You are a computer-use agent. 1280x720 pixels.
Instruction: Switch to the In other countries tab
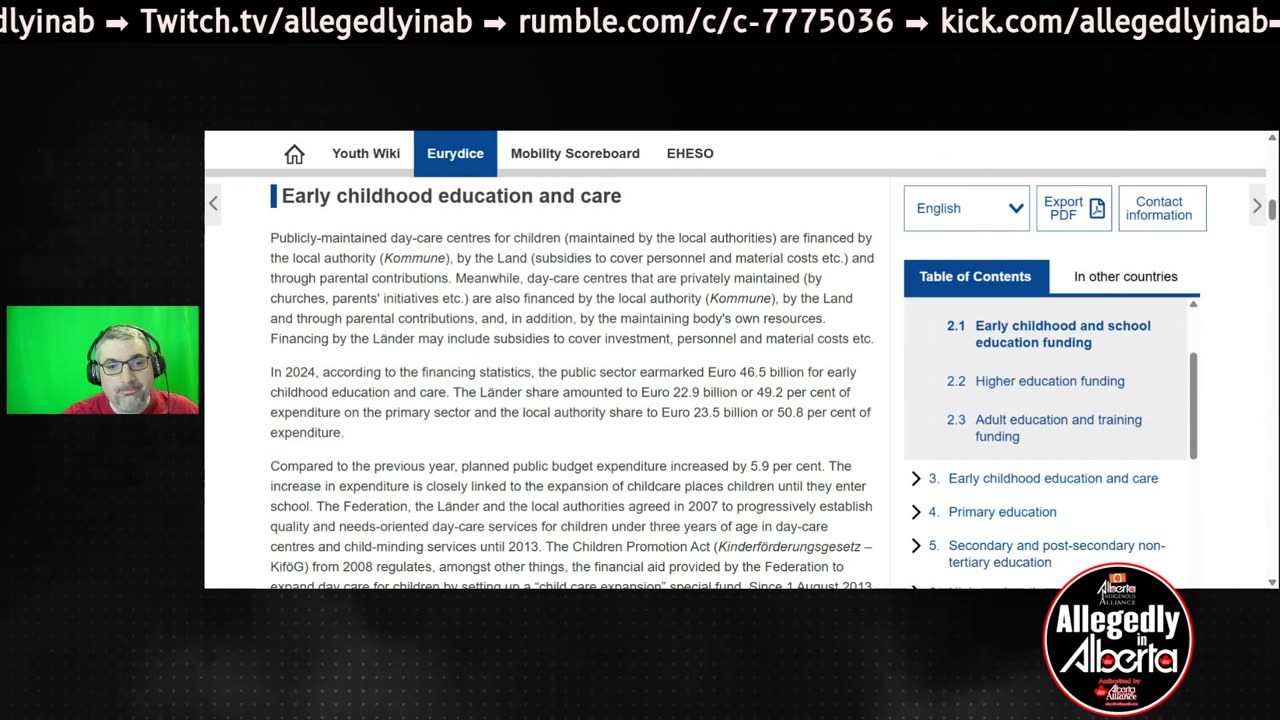click(1125, 277)
